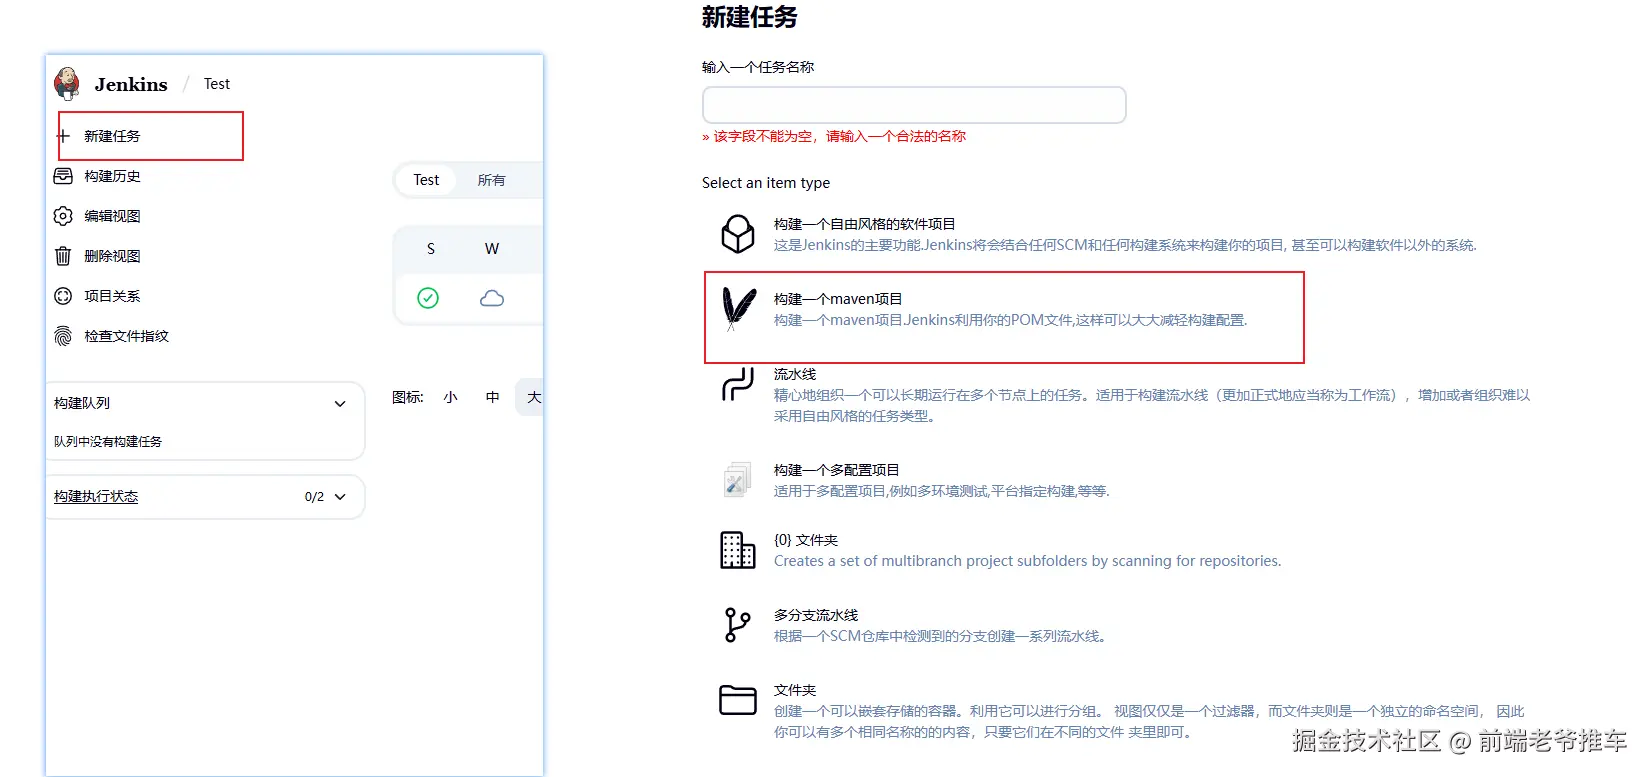
Task: Click the 图标: size label
Action: tap(408, 397)
